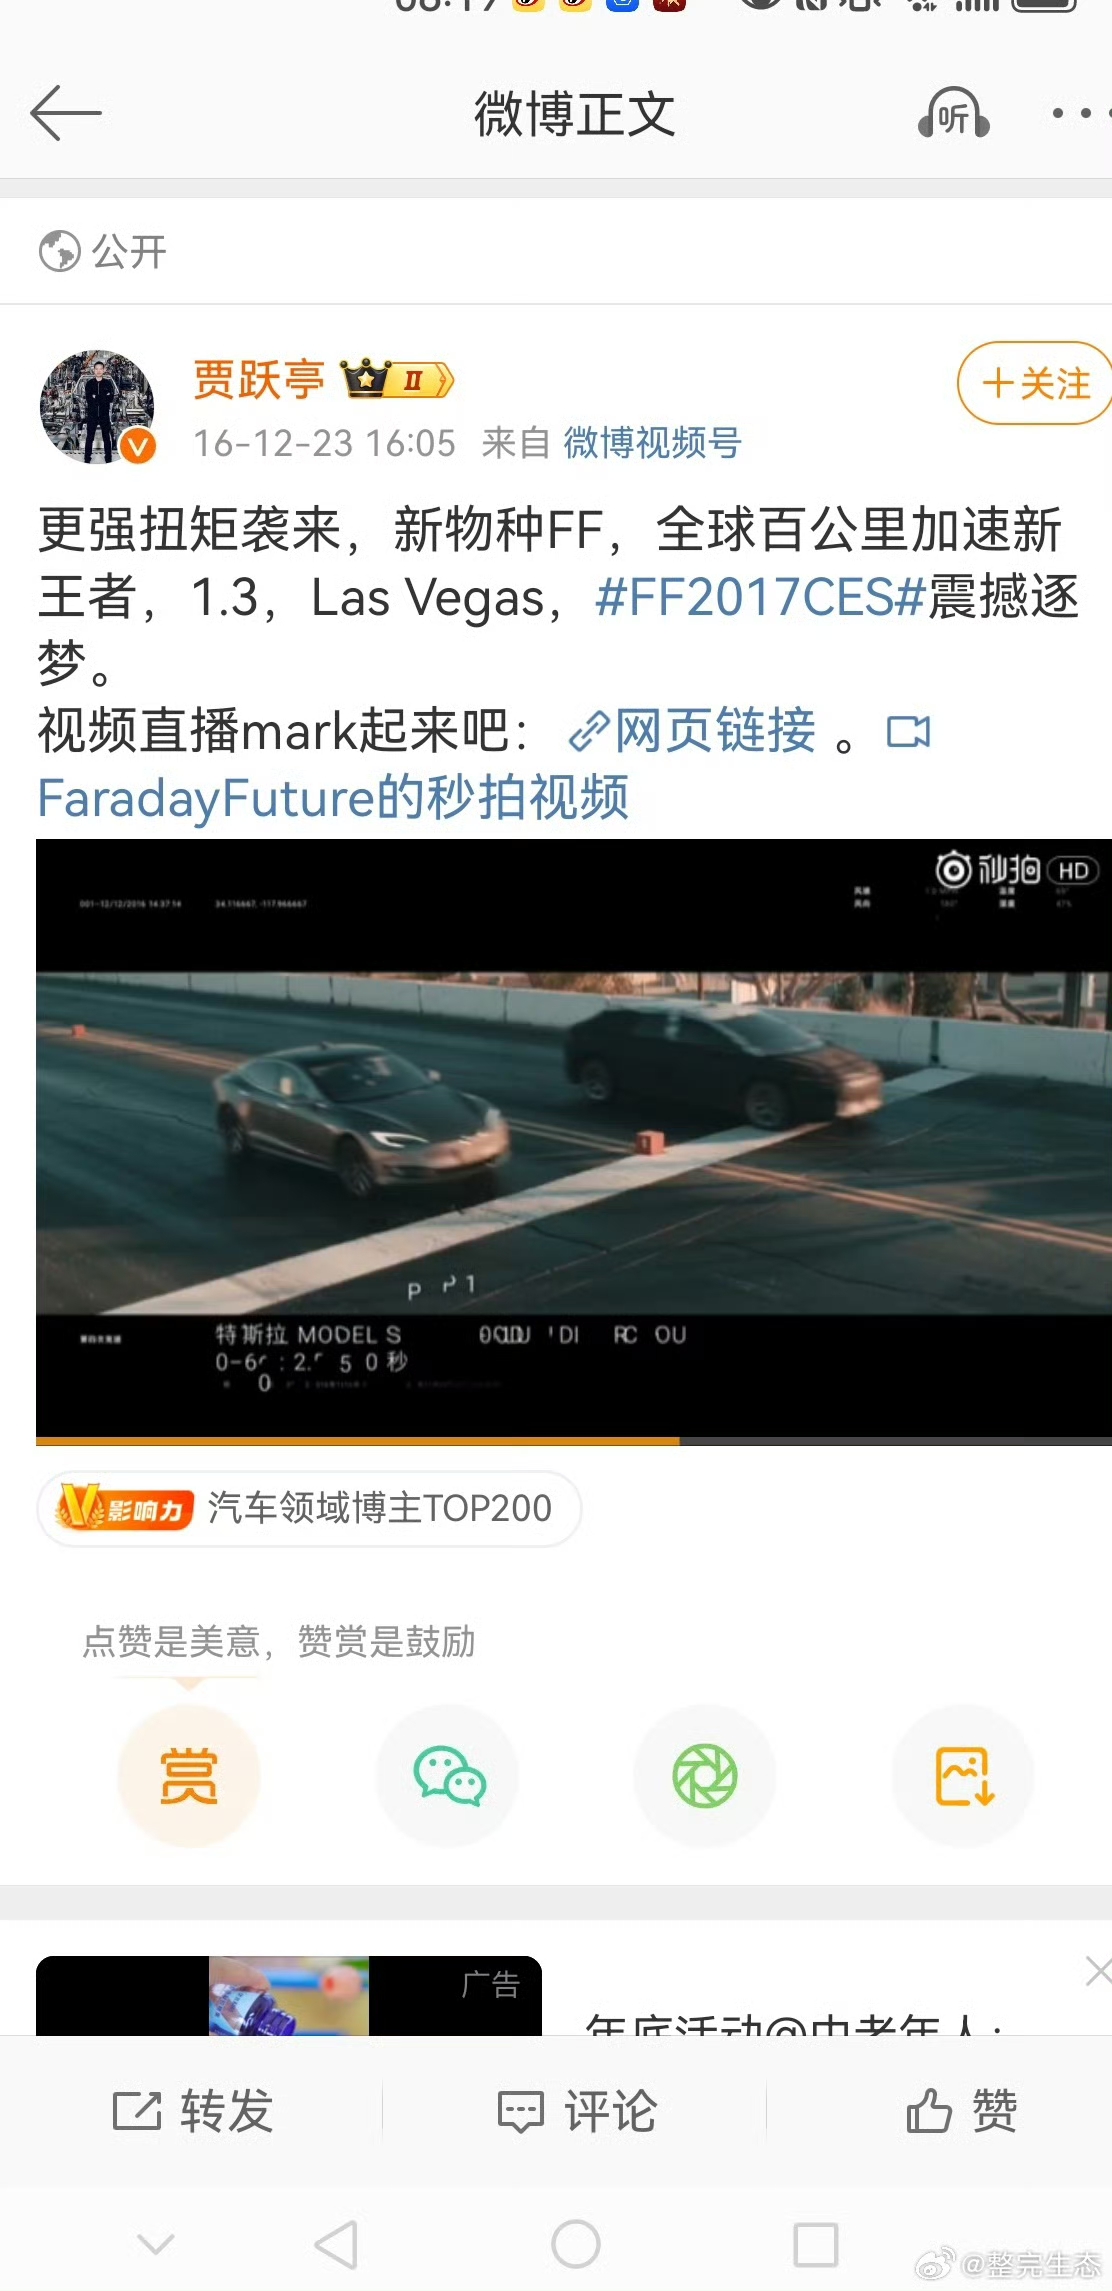Open 贾跃亭's profile avatar
Screen dimensions: 1112x2291
pyautogui.click(x=98, y=407)
